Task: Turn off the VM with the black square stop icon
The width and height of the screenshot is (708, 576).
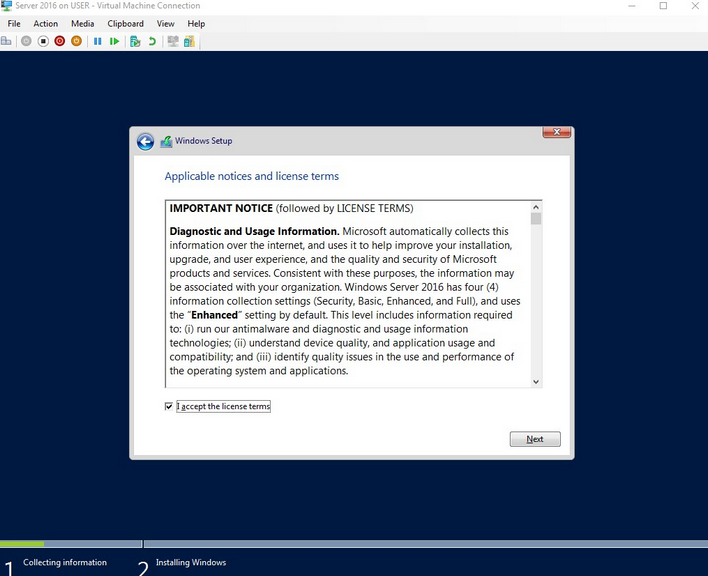Action: [43, 42]
